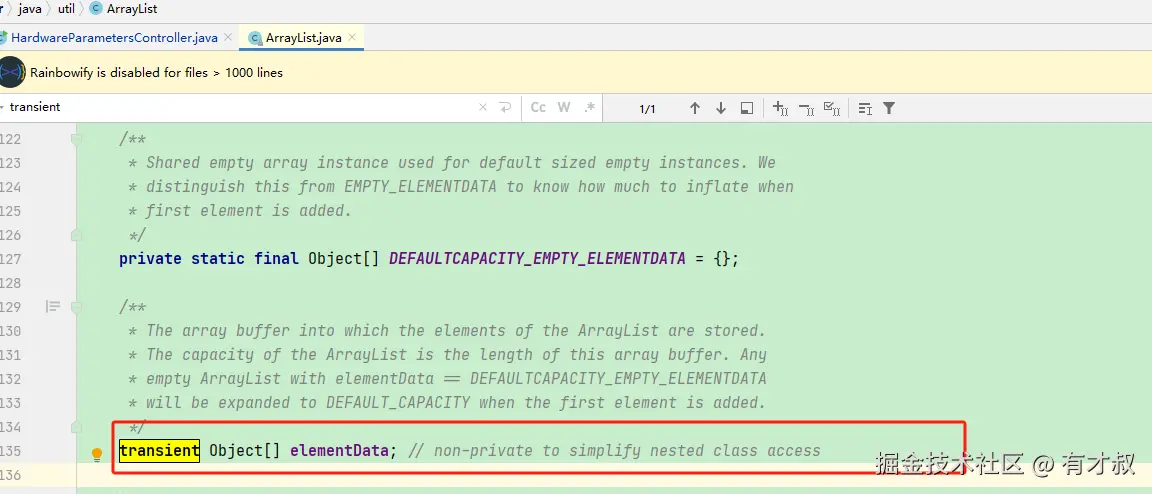Click fold end marker at line 134
Screen dimensions: 1152x494
click(x=75, y=427)
